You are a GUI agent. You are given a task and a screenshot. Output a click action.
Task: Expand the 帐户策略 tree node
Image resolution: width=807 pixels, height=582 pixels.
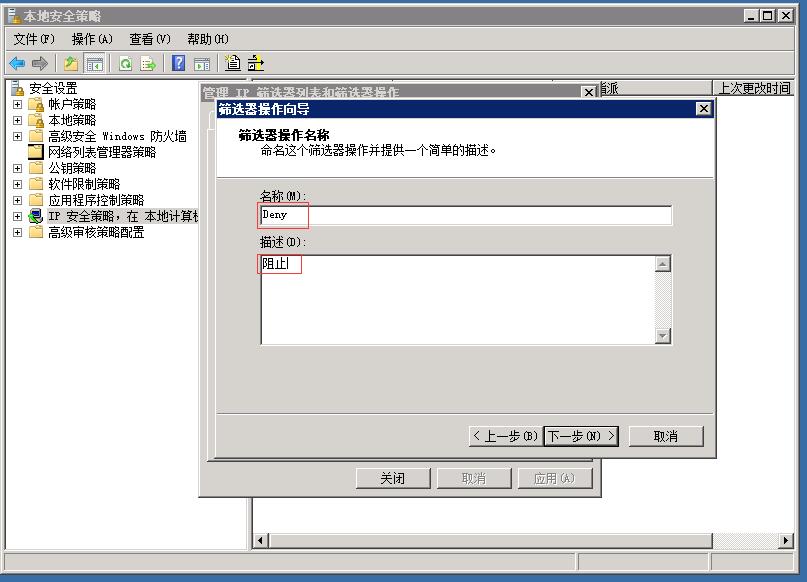[16, 102]
